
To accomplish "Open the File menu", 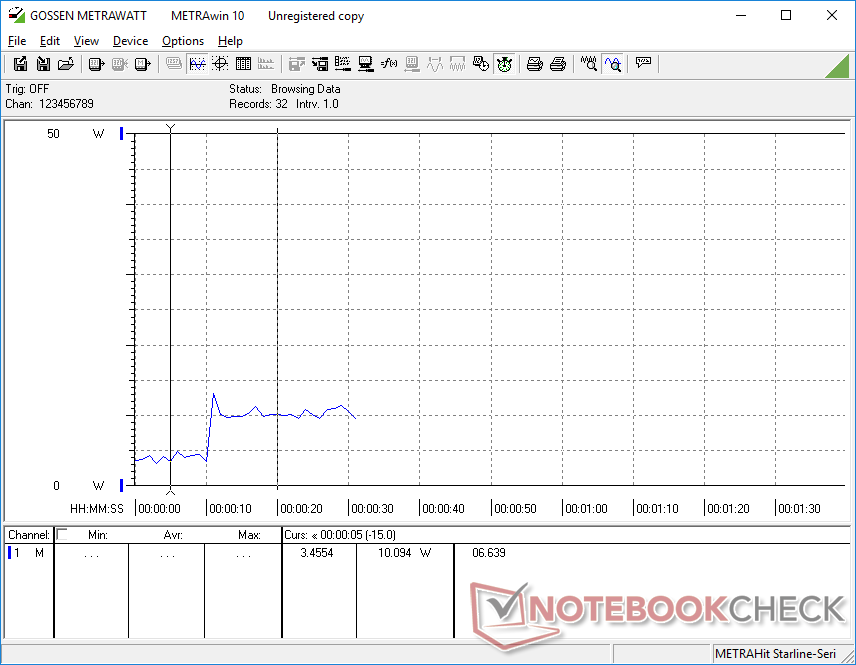I will pos(17,41).
